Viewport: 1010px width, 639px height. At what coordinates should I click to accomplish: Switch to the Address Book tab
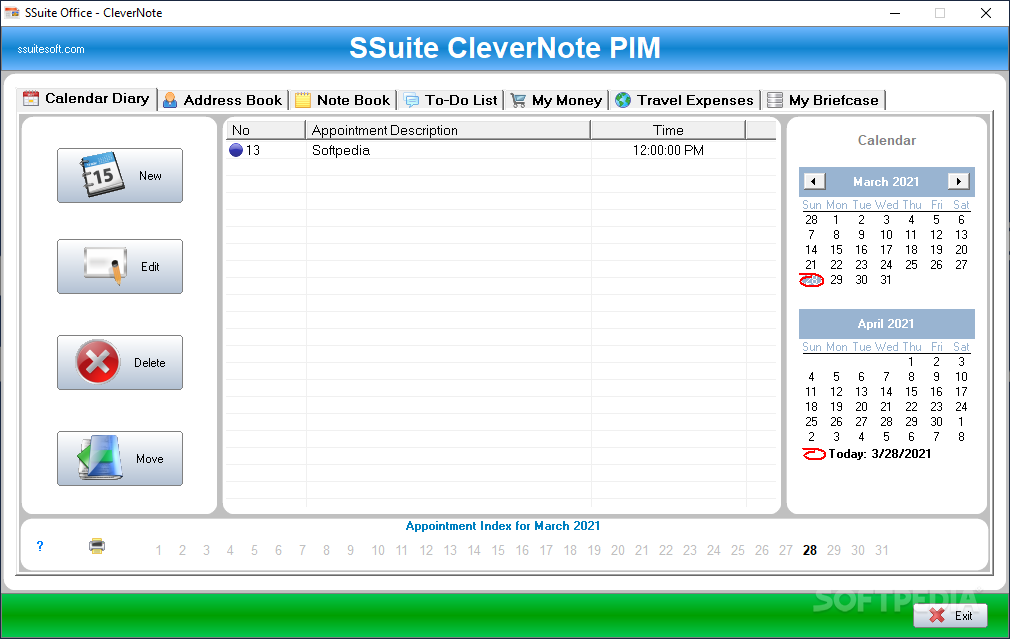(223, 100)
